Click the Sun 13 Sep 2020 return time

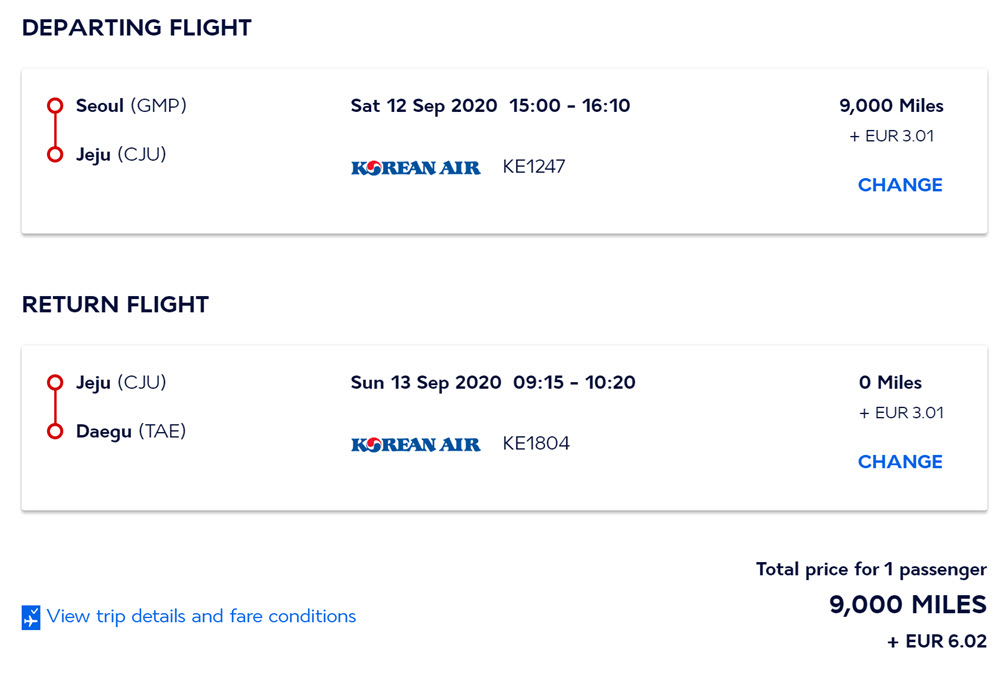click(493, 383)
